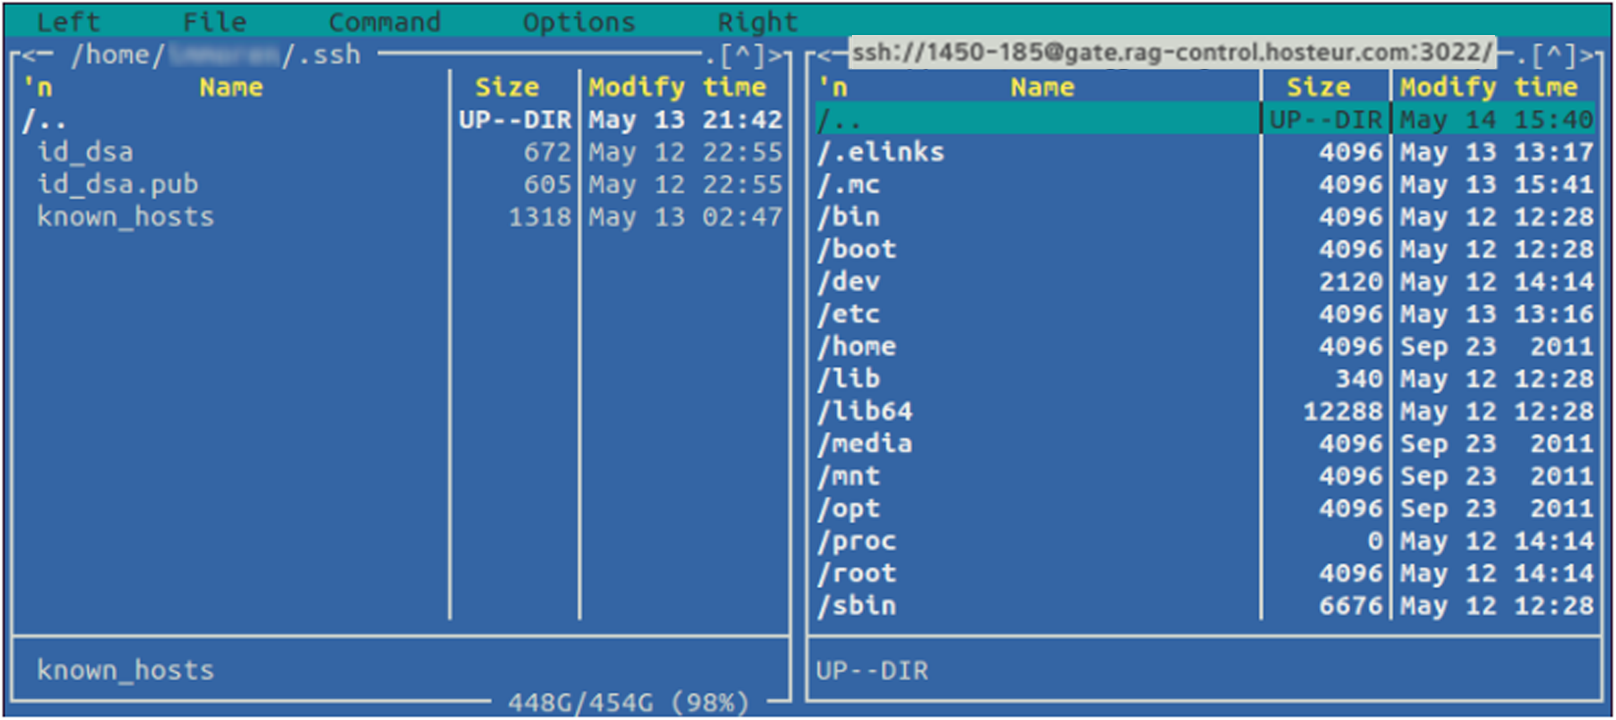Select the /home directory in right panel

tap(857, 347)
